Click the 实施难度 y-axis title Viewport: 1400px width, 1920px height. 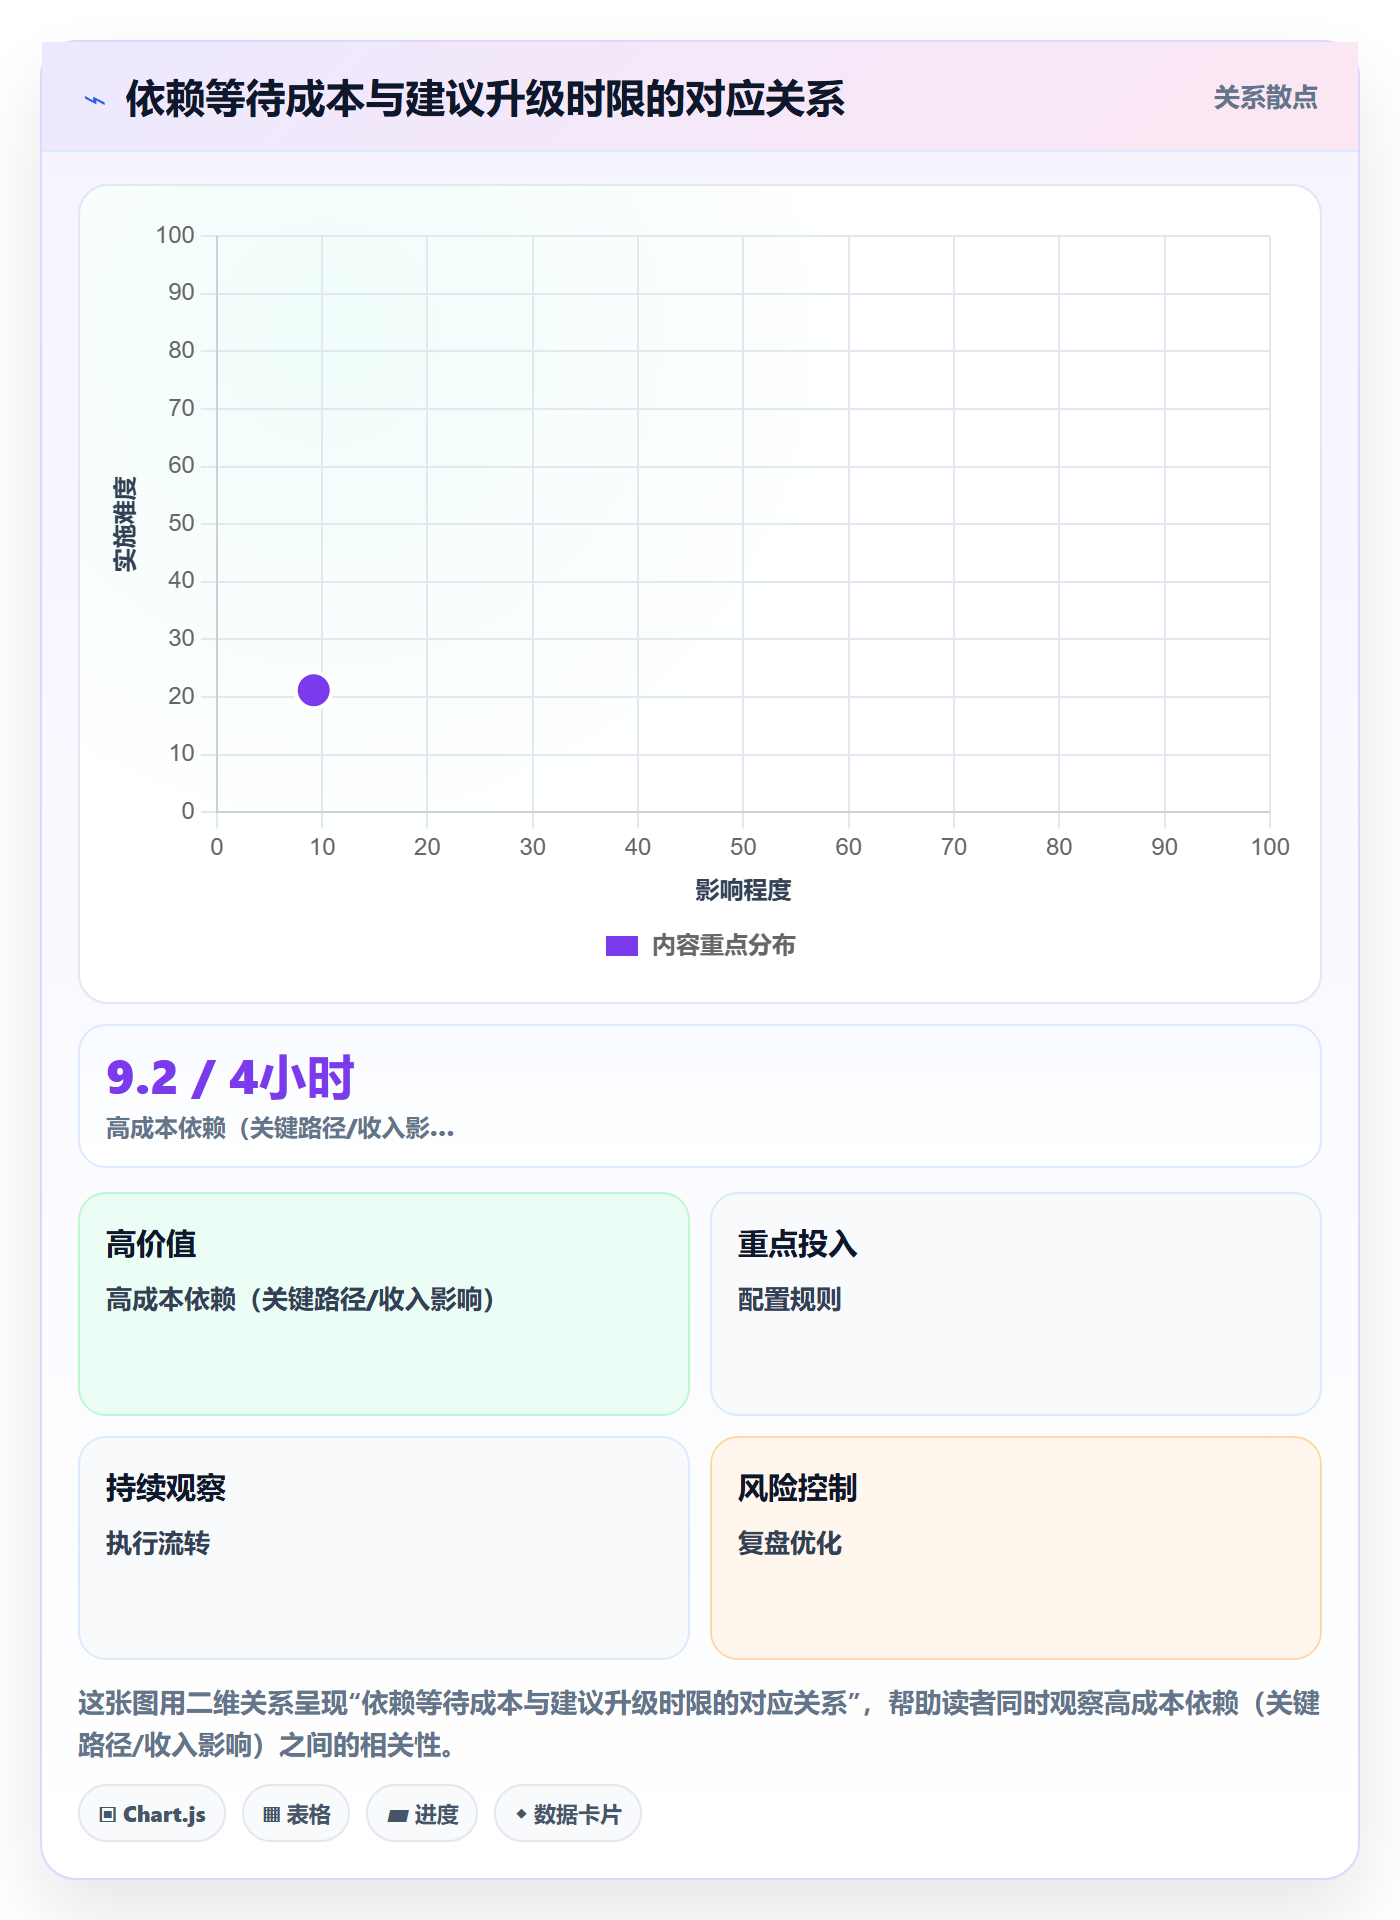pos(125,524)
